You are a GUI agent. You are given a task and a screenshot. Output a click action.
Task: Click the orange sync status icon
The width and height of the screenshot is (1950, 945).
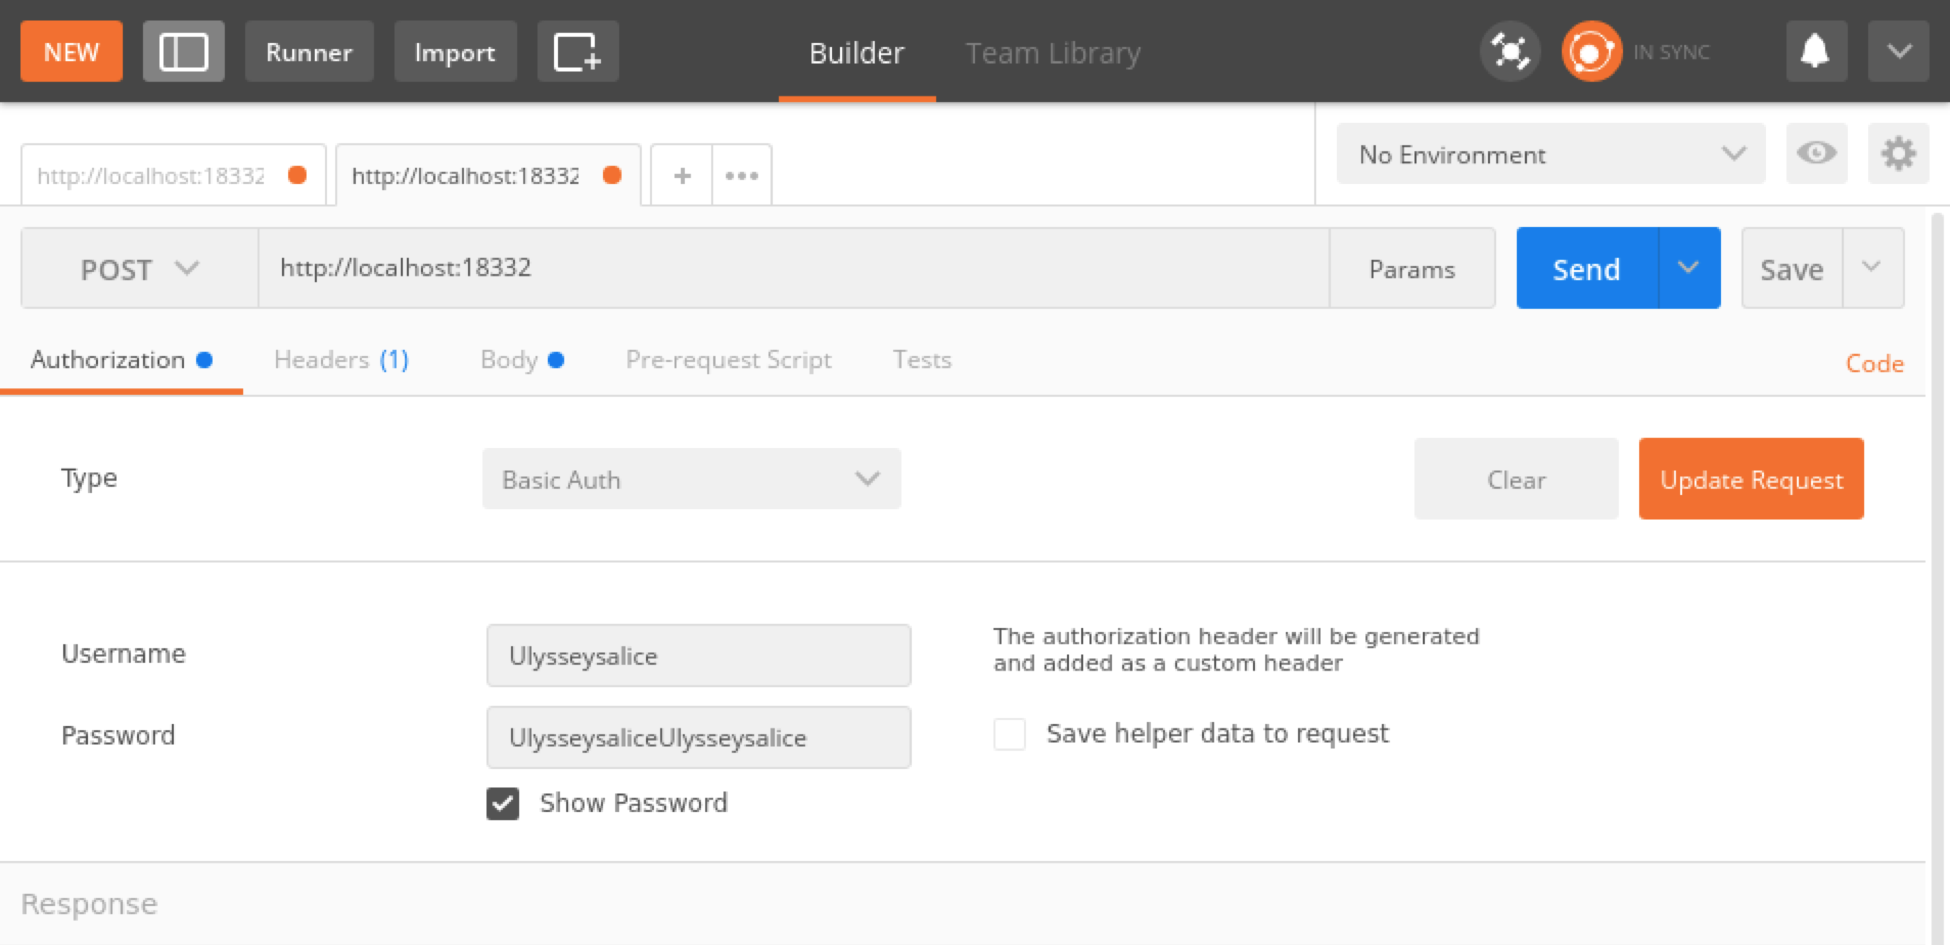pos(1591,52)
